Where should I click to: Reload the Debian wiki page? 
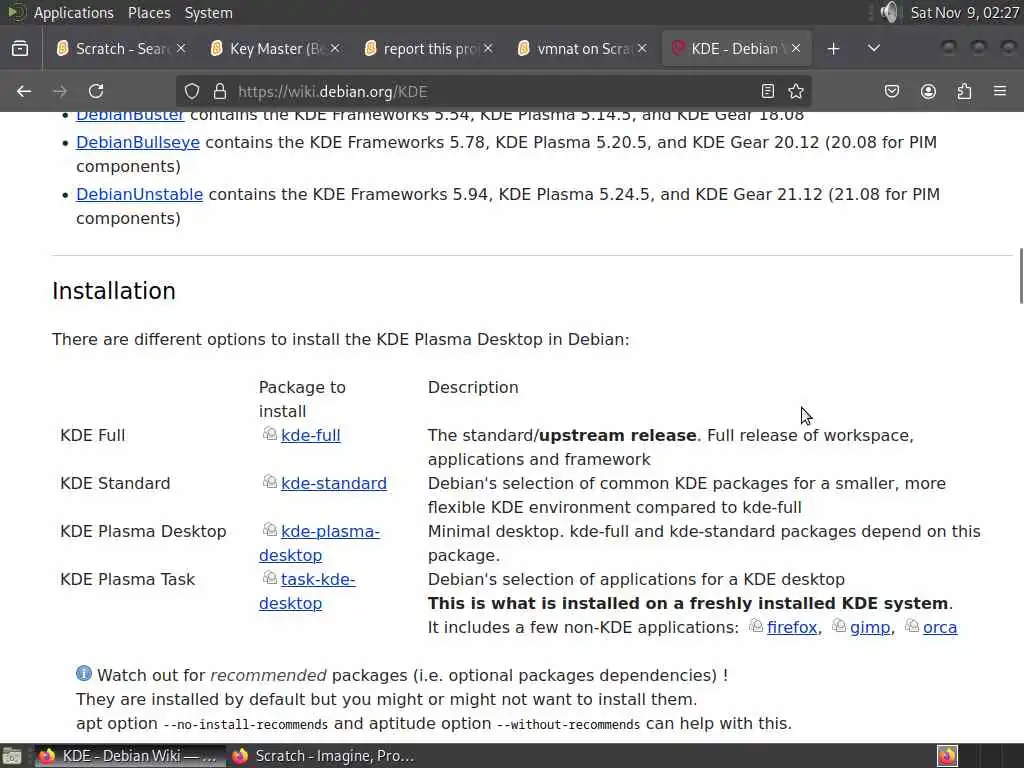(x=96, y=91)
